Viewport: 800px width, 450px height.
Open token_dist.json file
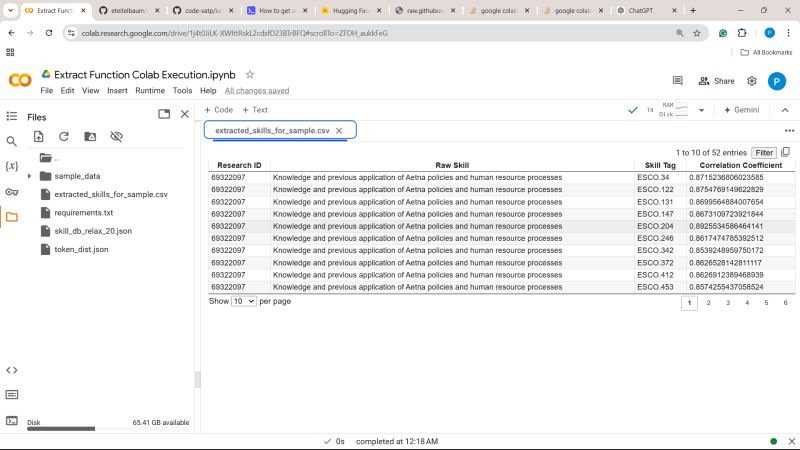click(x=81, y=249)
